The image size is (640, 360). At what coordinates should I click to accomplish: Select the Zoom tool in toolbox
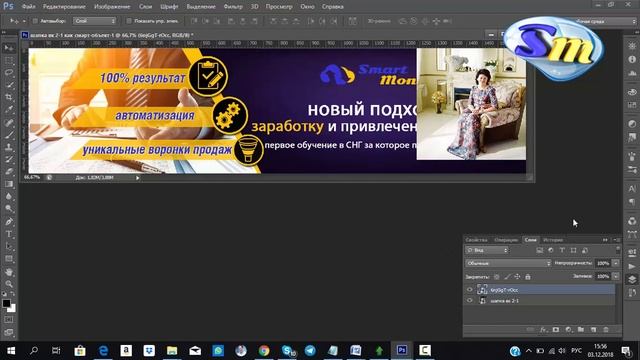(x=9, y=284)
